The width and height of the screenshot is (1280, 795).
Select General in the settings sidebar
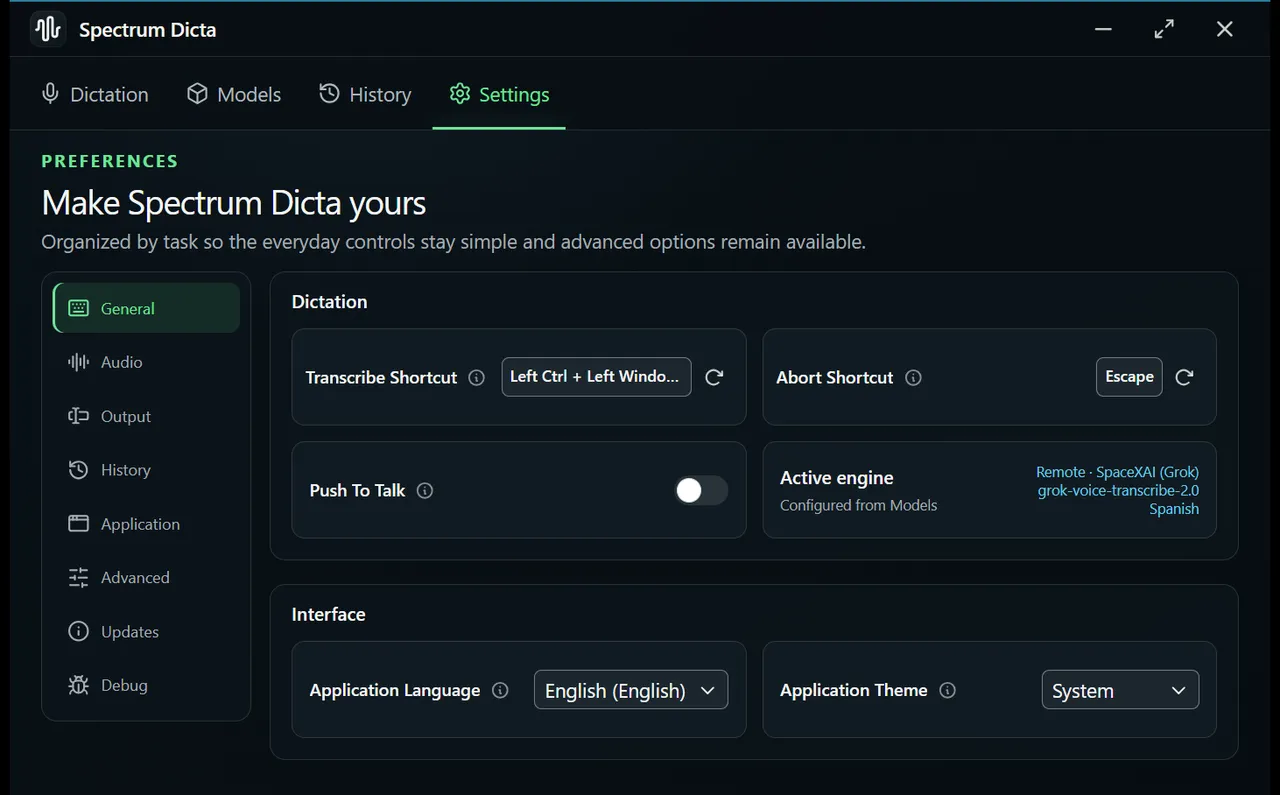(146, 308)
